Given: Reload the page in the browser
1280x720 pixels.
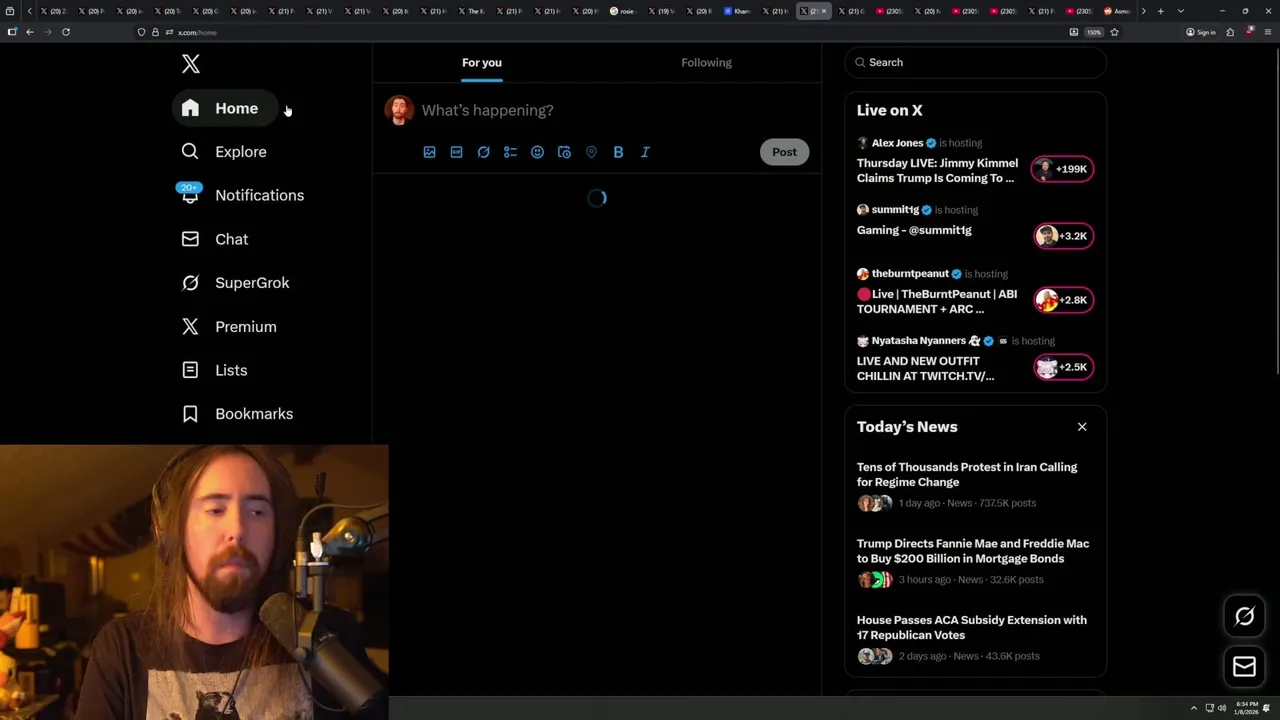Looking at the screenshot, I should [x=66, y=32].
